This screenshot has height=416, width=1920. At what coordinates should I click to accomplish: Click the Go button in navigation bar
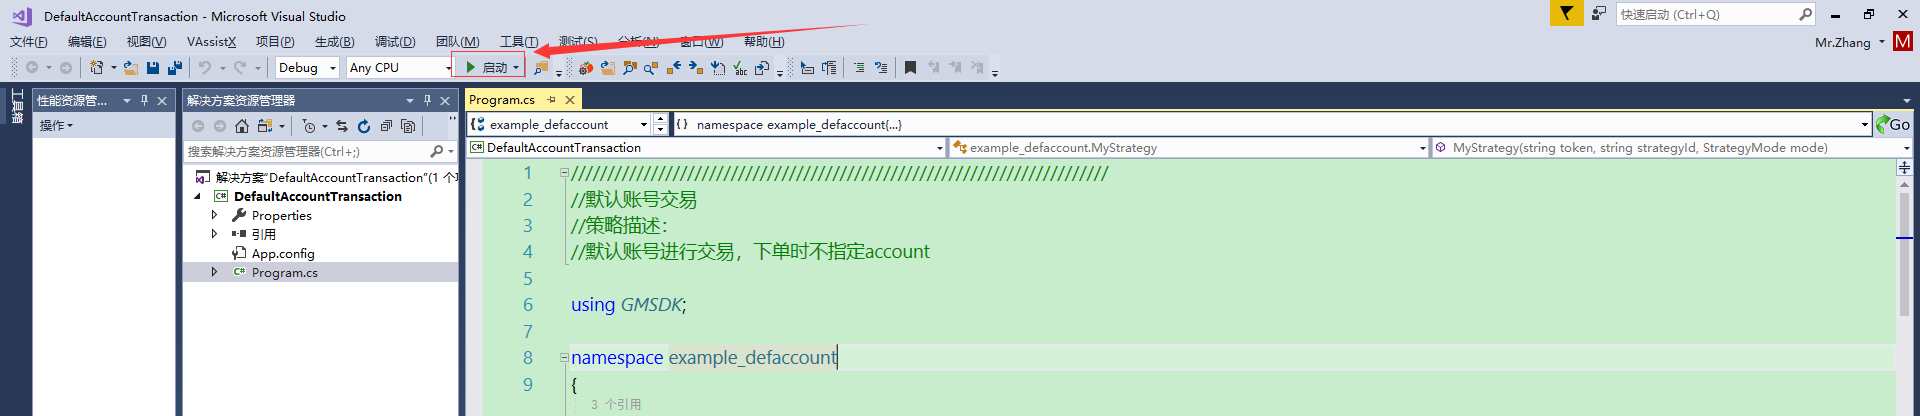click(1893, 124)
